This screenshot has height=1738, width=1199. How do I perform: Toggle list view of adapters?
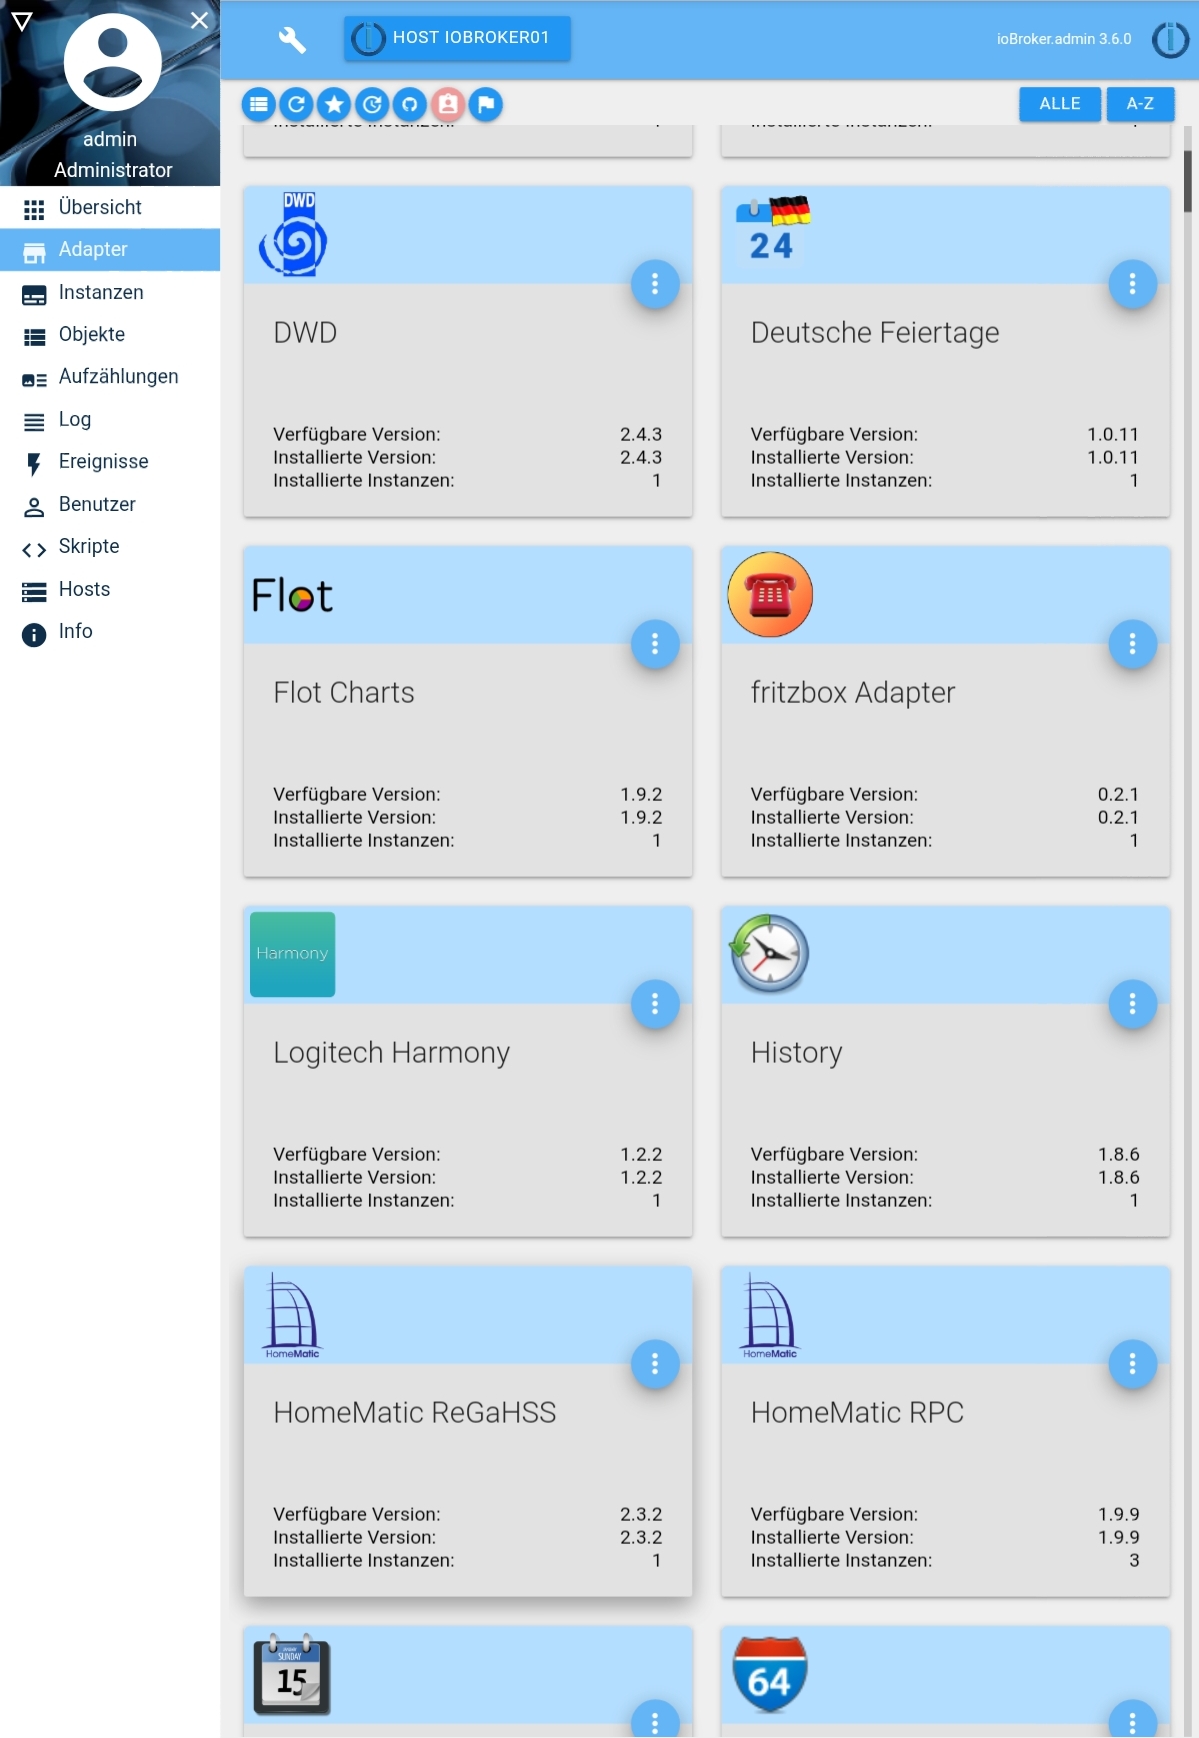click(x=259, y=104)
